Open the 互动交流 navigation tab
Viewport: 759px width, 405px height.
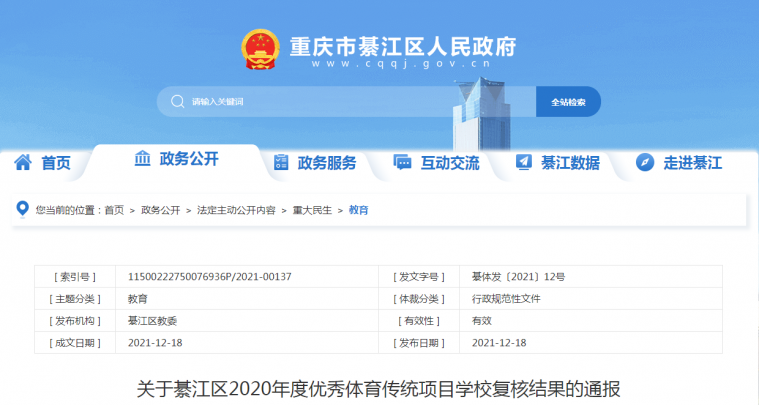pyautogui.click(x=449, y=163)
